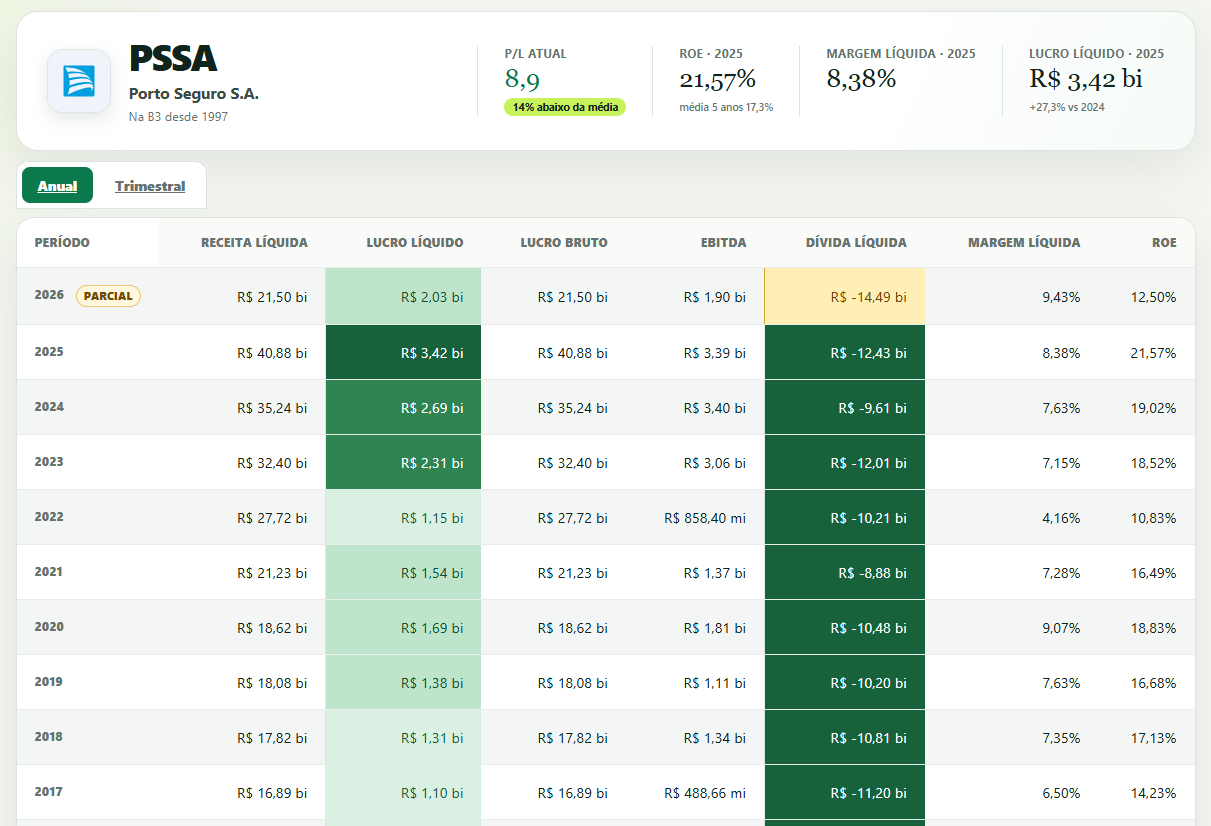Click dívida líquida cell R$ -12,01 bi
This screenshot has height=826, width=1211.
(845, 462)
